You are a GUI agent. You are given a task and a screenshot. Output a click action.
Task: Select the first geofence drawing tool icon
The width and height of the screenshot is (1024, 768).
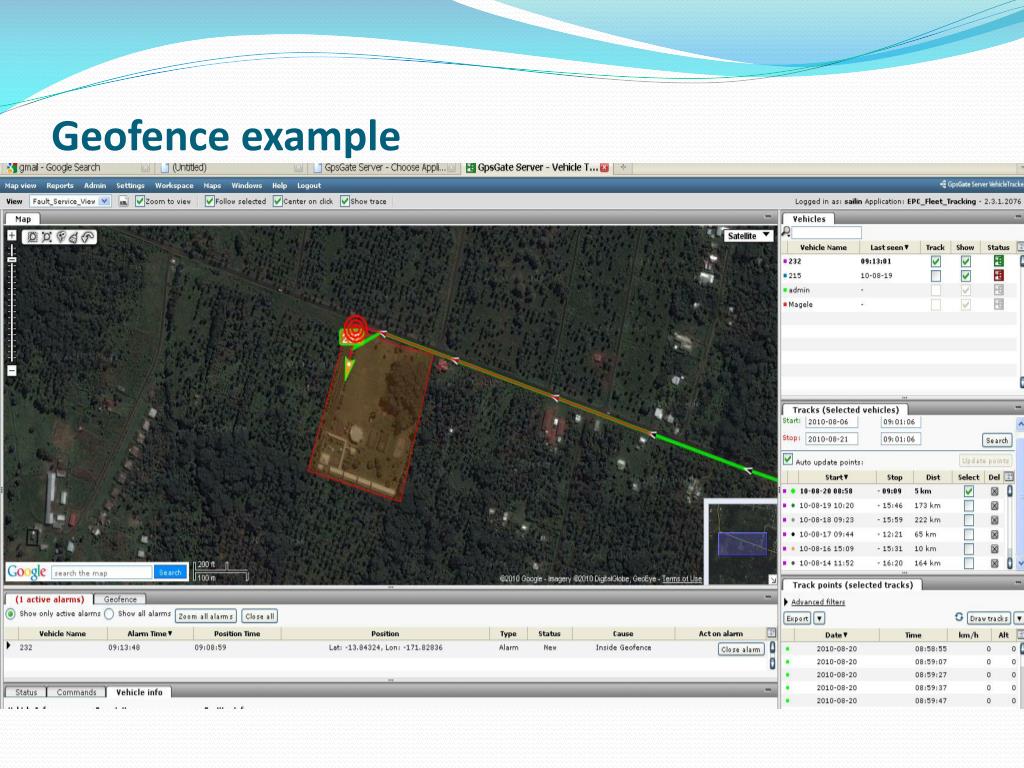click(32, 237)
